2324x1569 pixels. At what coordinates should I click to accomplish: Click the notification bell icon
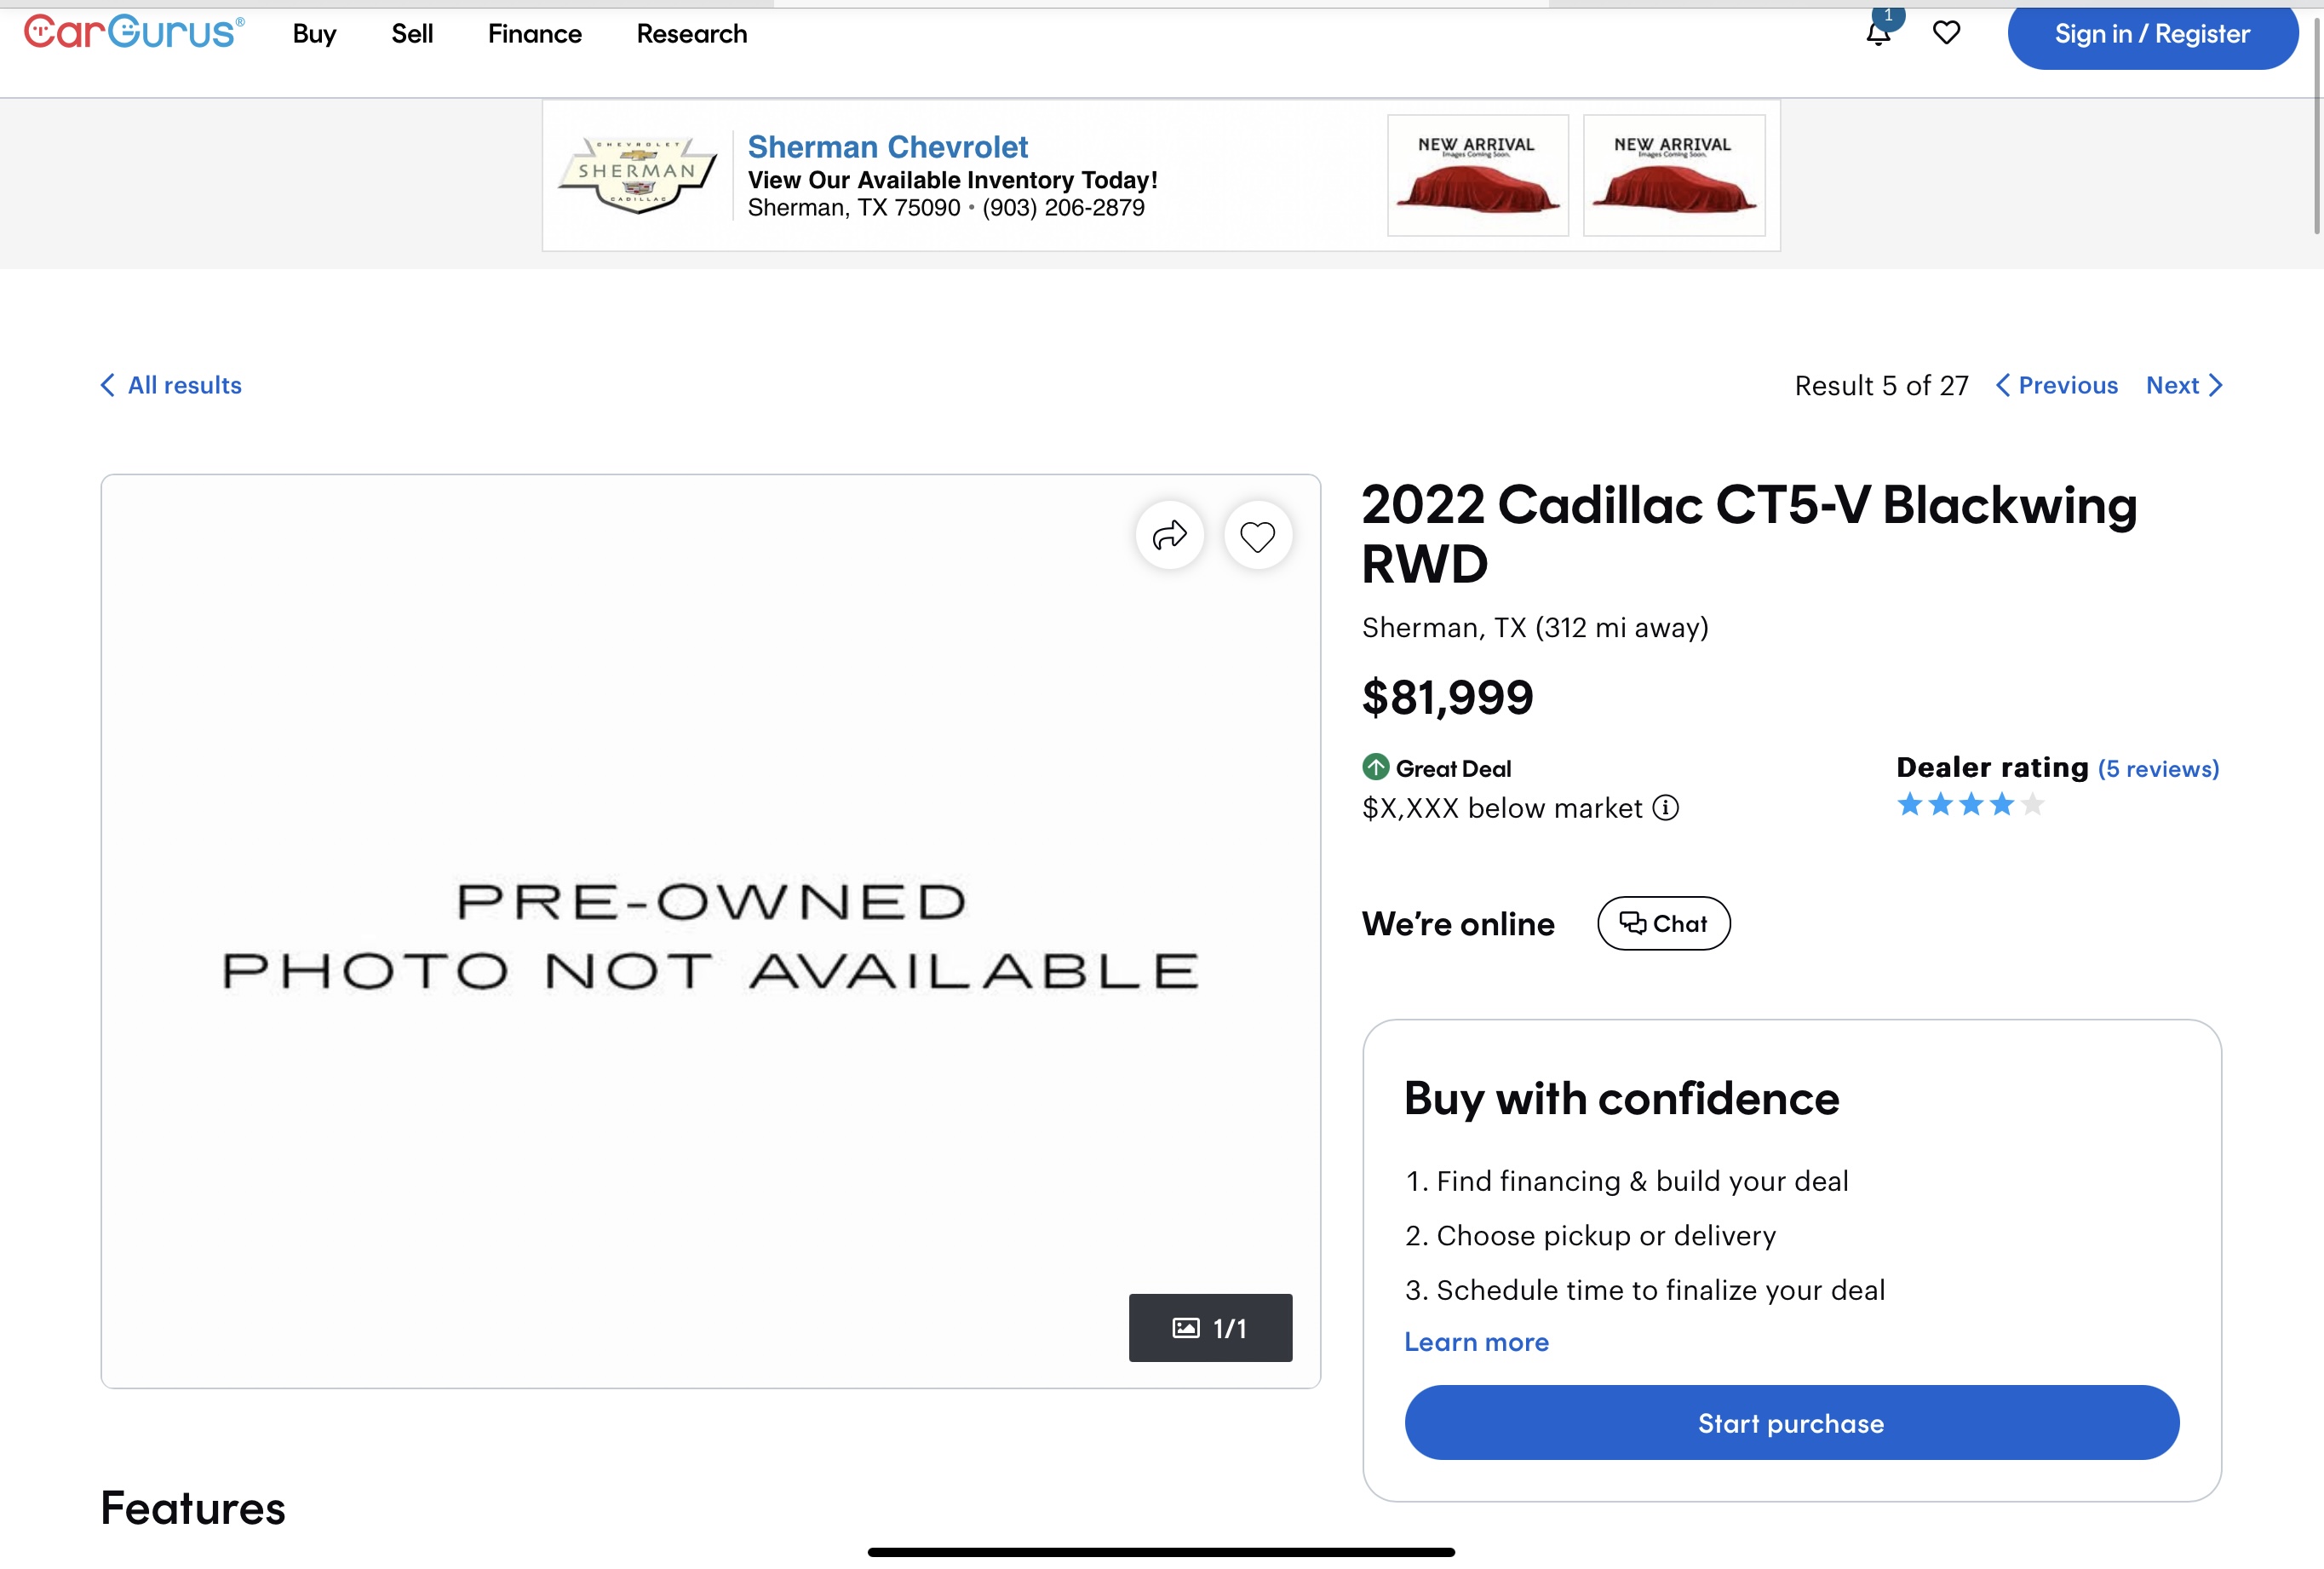(1878, 33)
